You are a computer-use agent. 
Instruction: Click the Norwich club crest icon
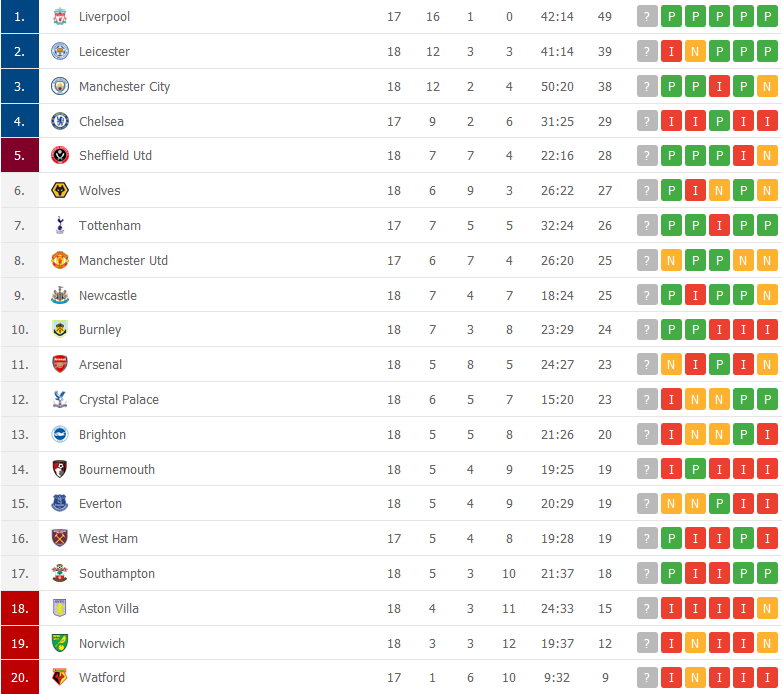click(x=60, y=643)
